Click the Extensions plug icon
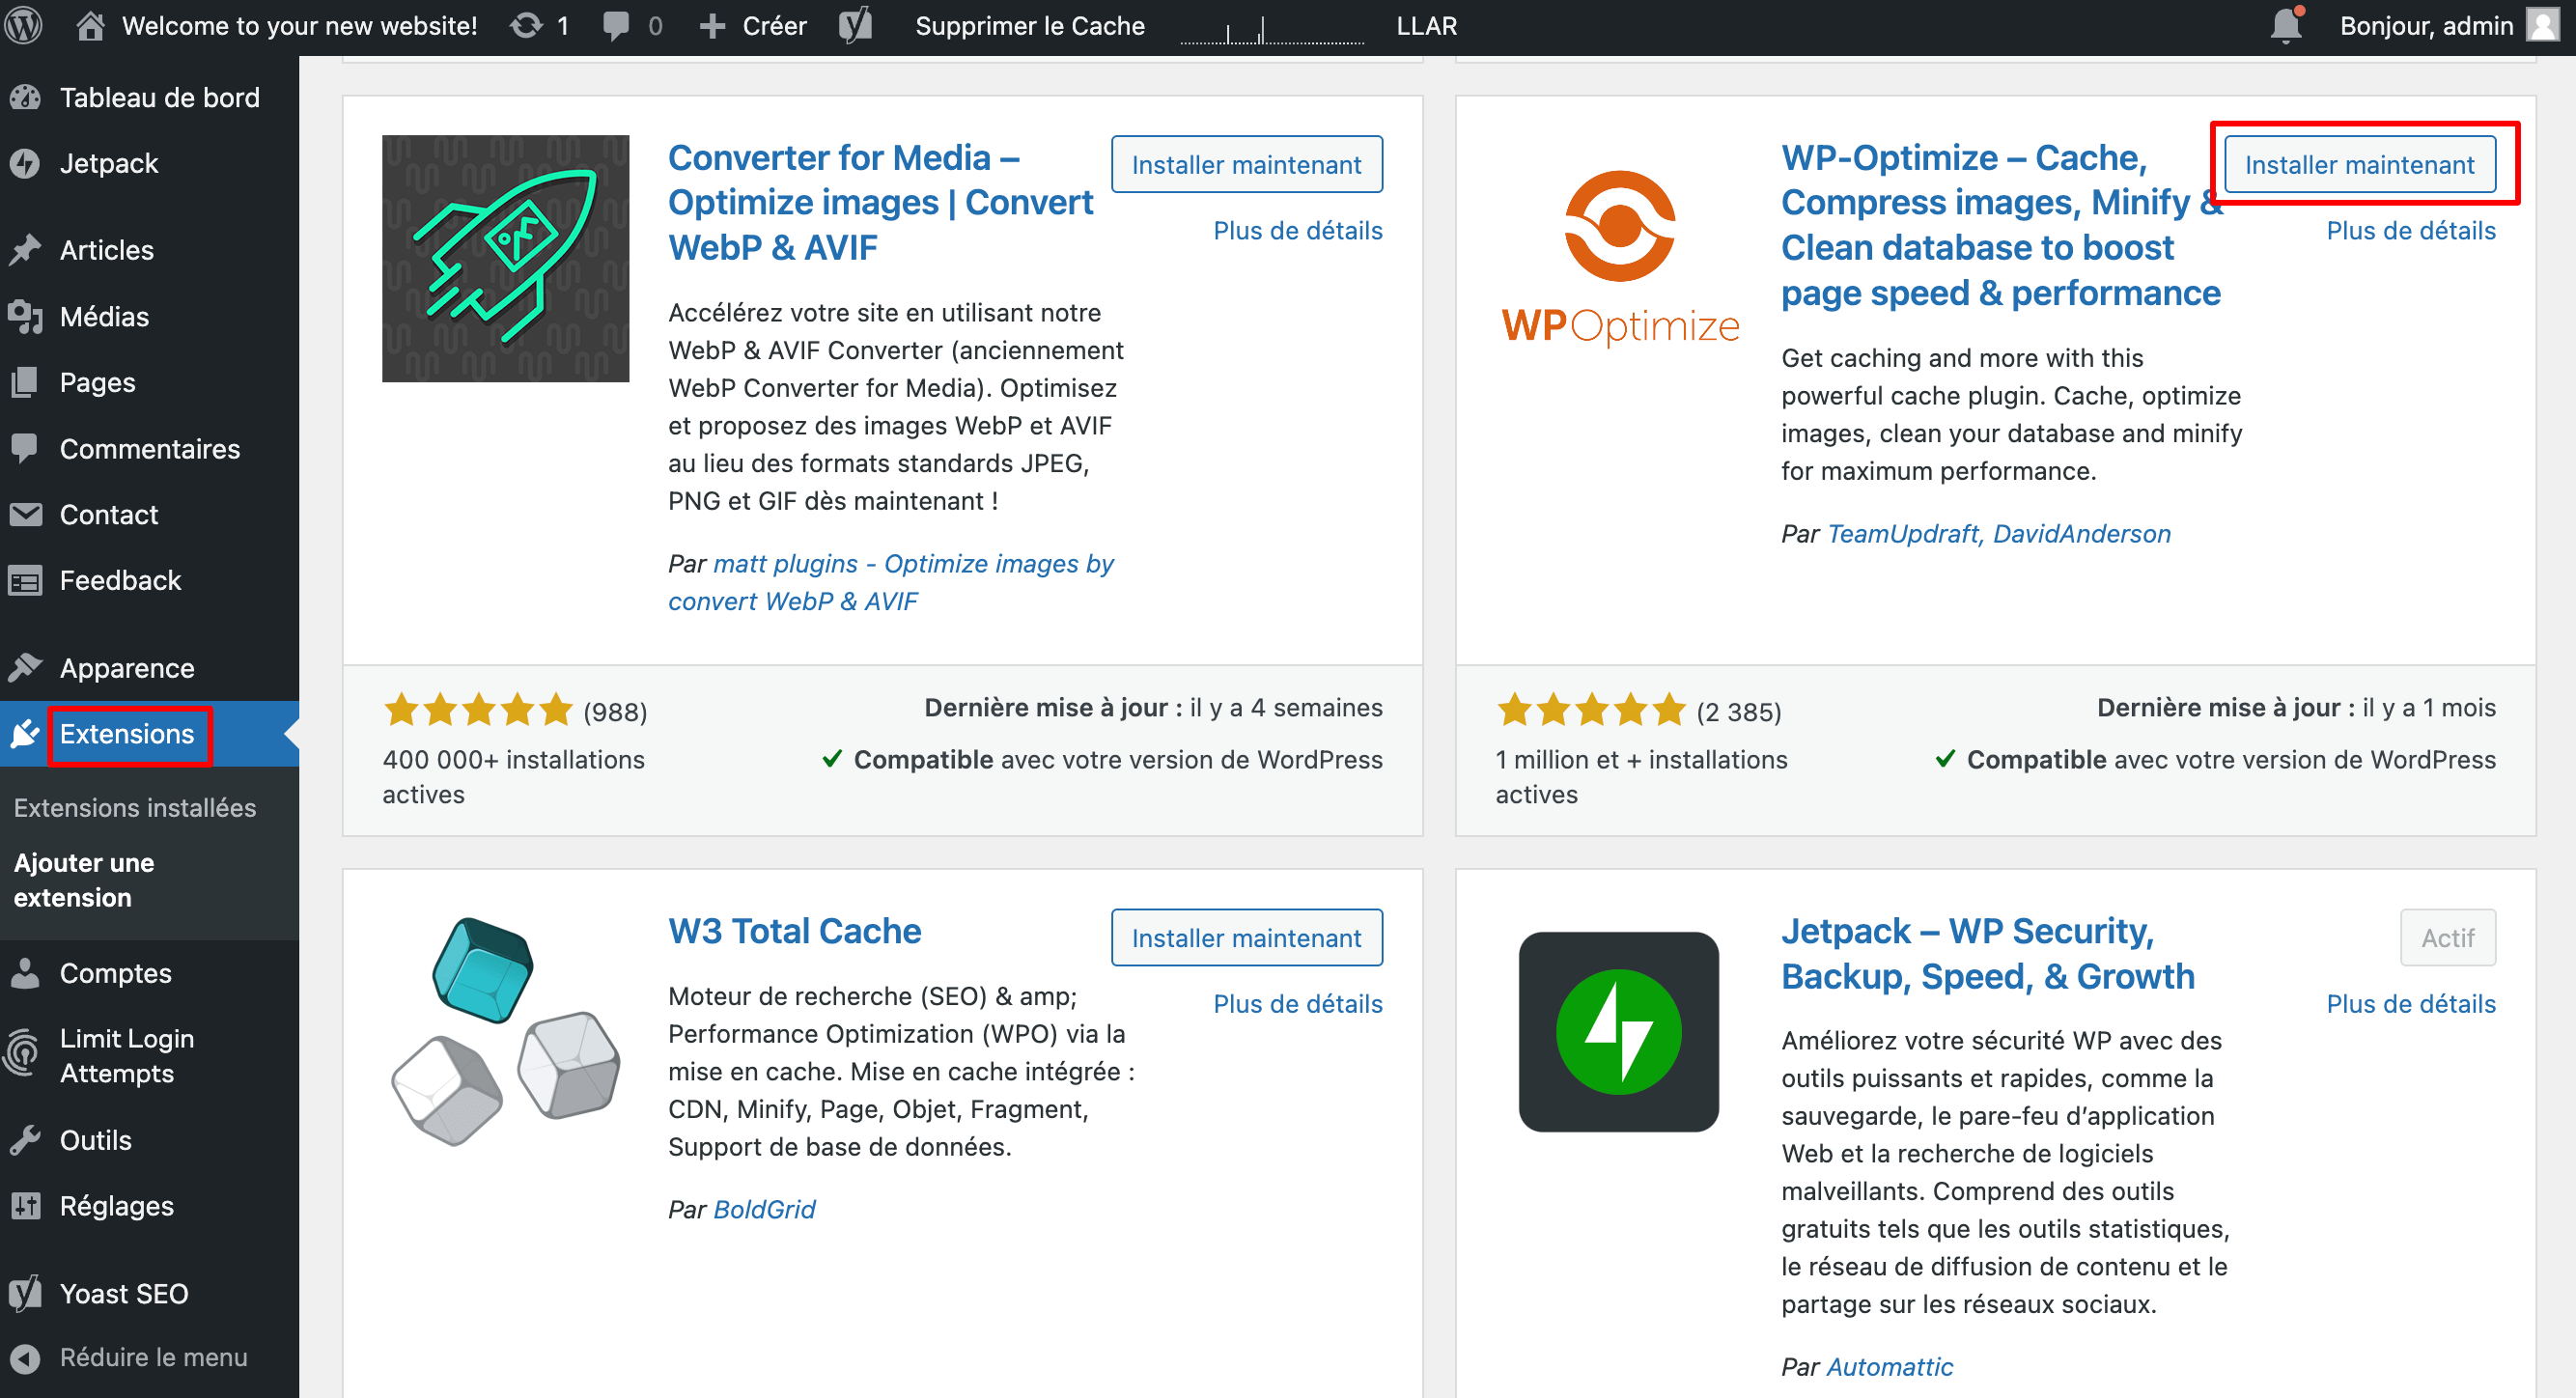Image resolution: width=2576 pixels, height=1398 pixels. coord(27,734)
